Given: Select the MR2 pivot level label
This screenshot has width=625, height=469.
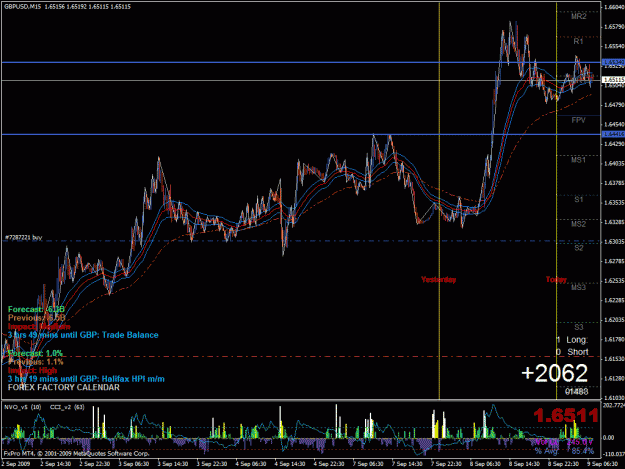Looking at the screenshot, I should [x=578, y=16].
